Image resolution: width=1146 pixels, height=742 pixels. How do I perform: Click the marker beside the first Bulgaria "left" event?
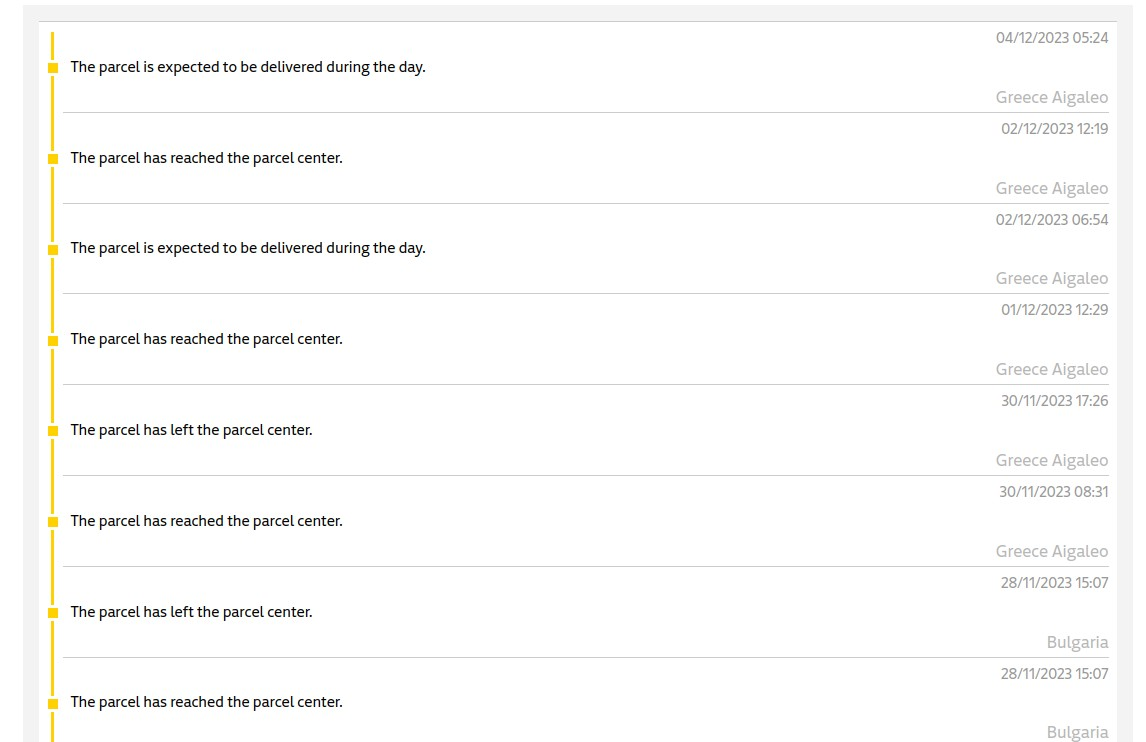pyautogui.click(x=53, y=613)
